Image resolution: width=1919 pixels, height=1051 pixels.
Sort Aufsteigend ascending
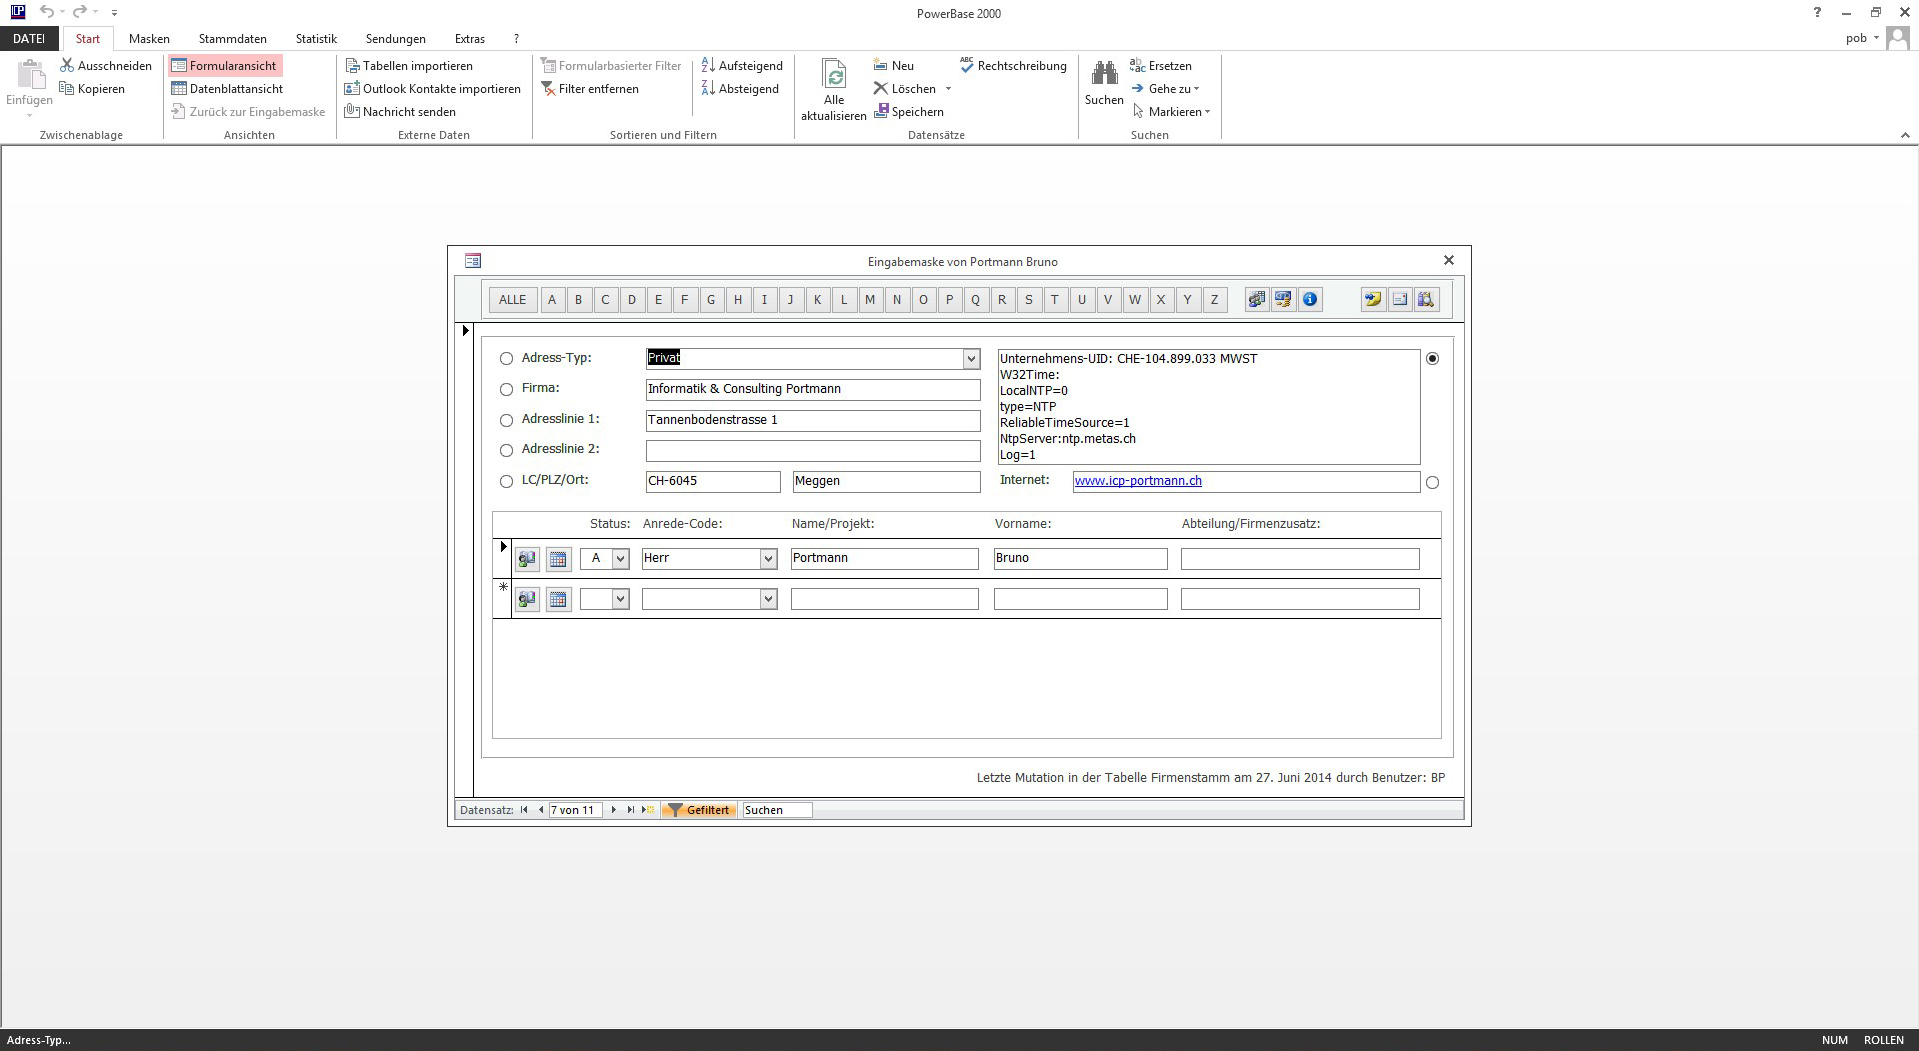742,66
